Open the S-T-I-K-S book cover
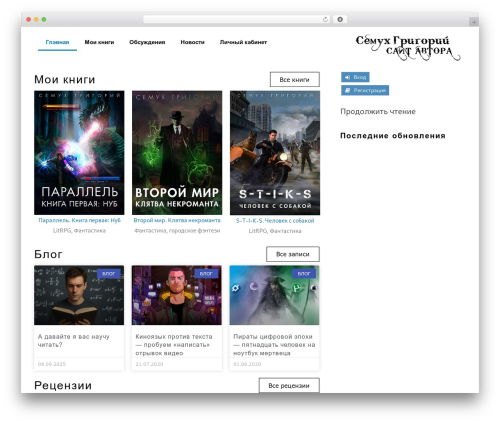The width and height of the screenshot is (500, 423). 275,153
